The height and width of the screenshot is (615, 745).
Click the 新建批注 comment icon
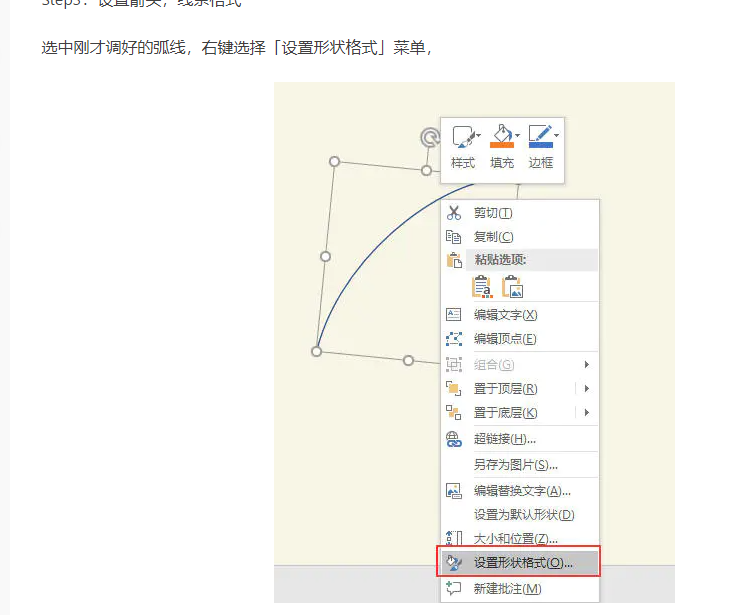tap(454, 589)
